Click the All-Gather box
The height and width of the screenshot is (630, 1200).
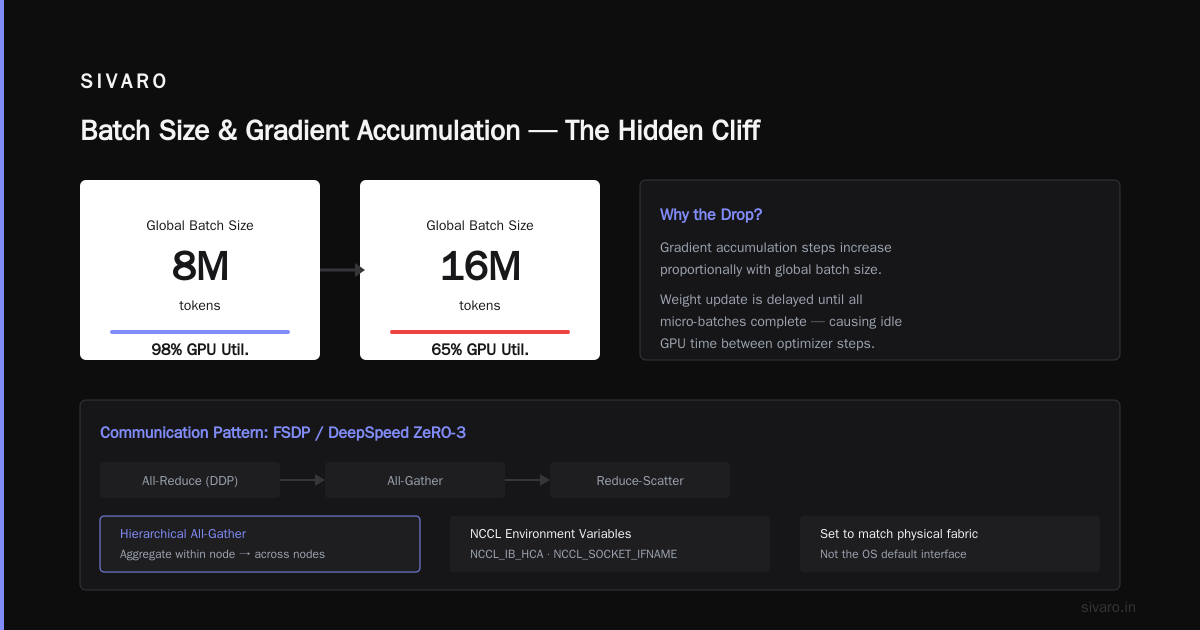[x=415, y=480]
